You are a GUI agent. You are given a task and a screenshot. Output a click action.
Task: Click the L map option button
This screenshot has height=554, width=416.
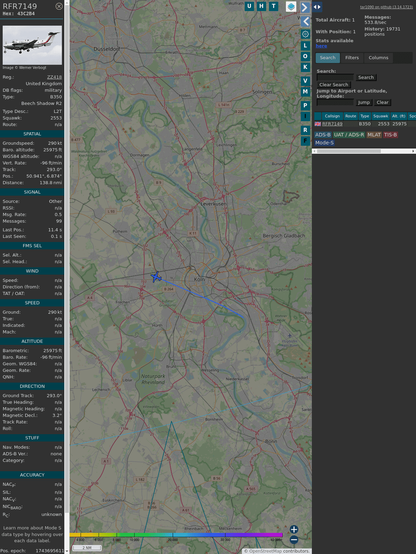(305, 46)
